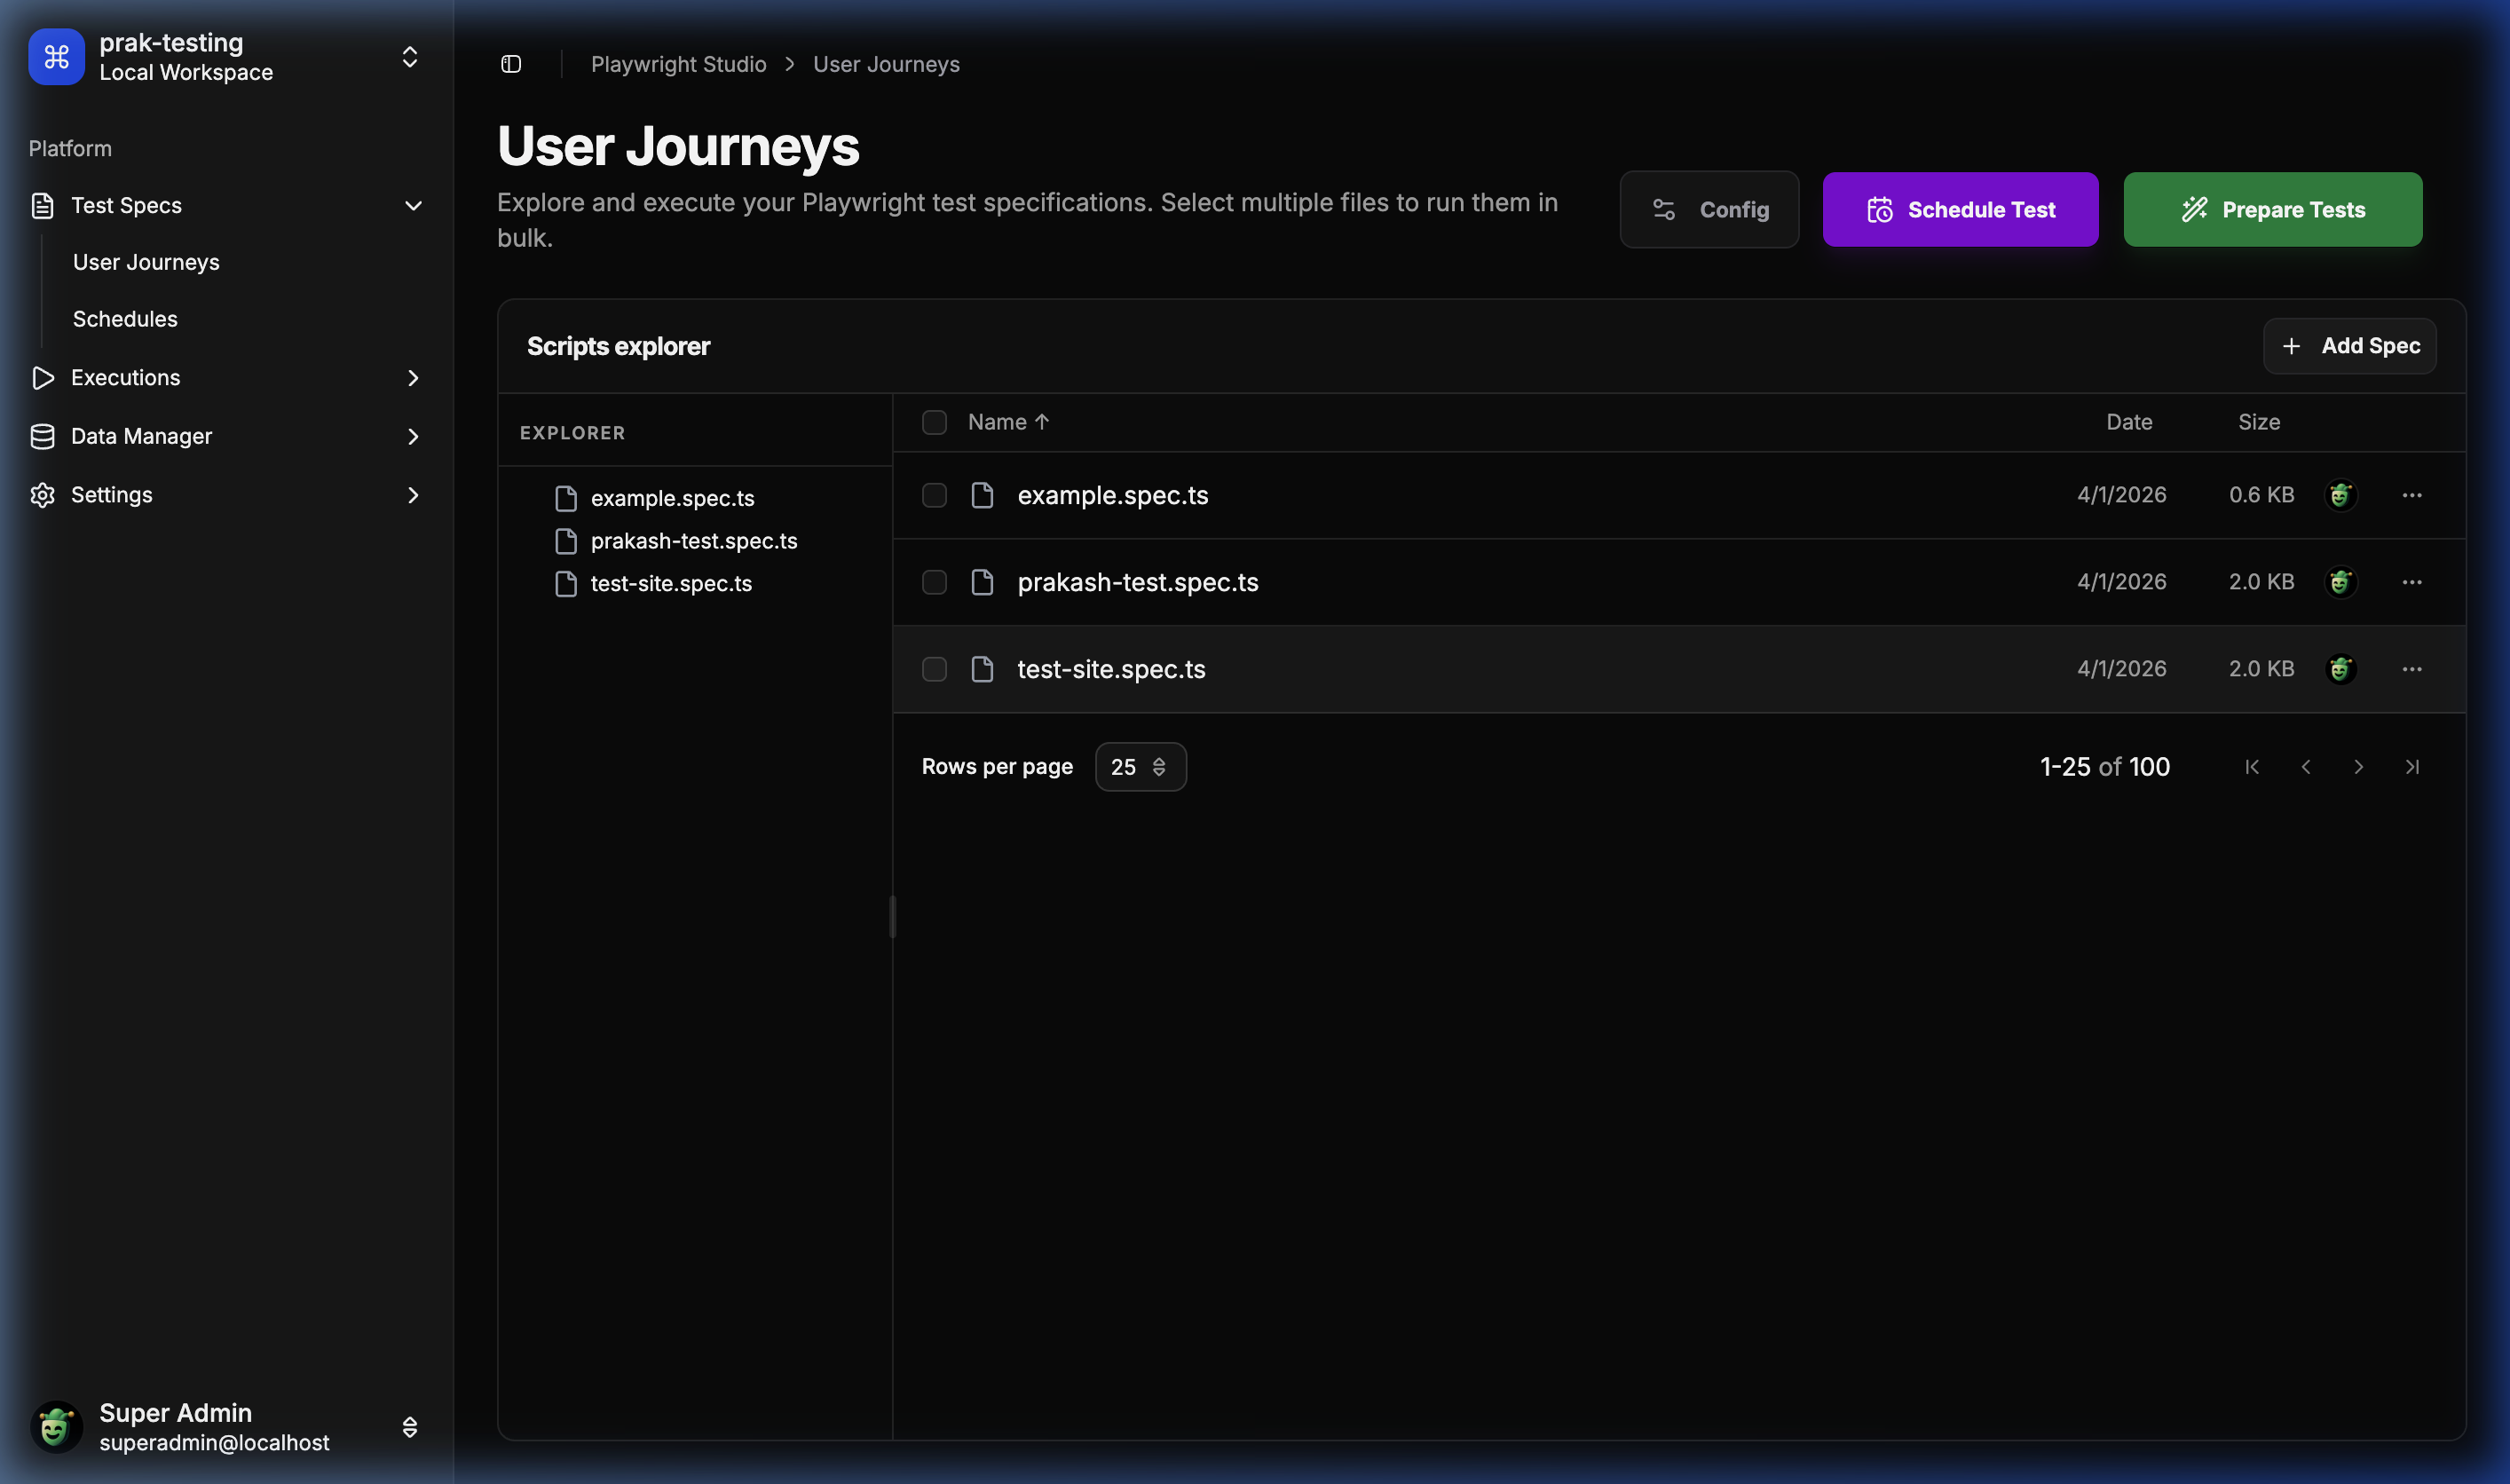Click the Schedule Test button
Screen dimensions: 2510x1484
click(1960, 210)
